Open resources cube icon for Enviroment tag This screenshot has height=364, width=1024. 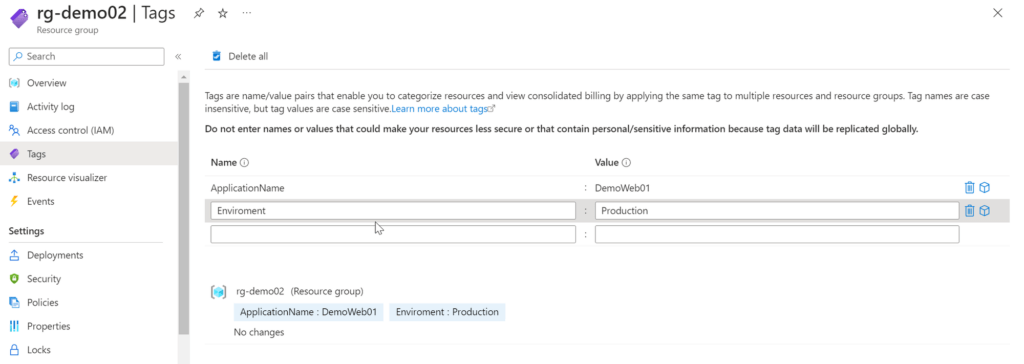tap(985, 210)
